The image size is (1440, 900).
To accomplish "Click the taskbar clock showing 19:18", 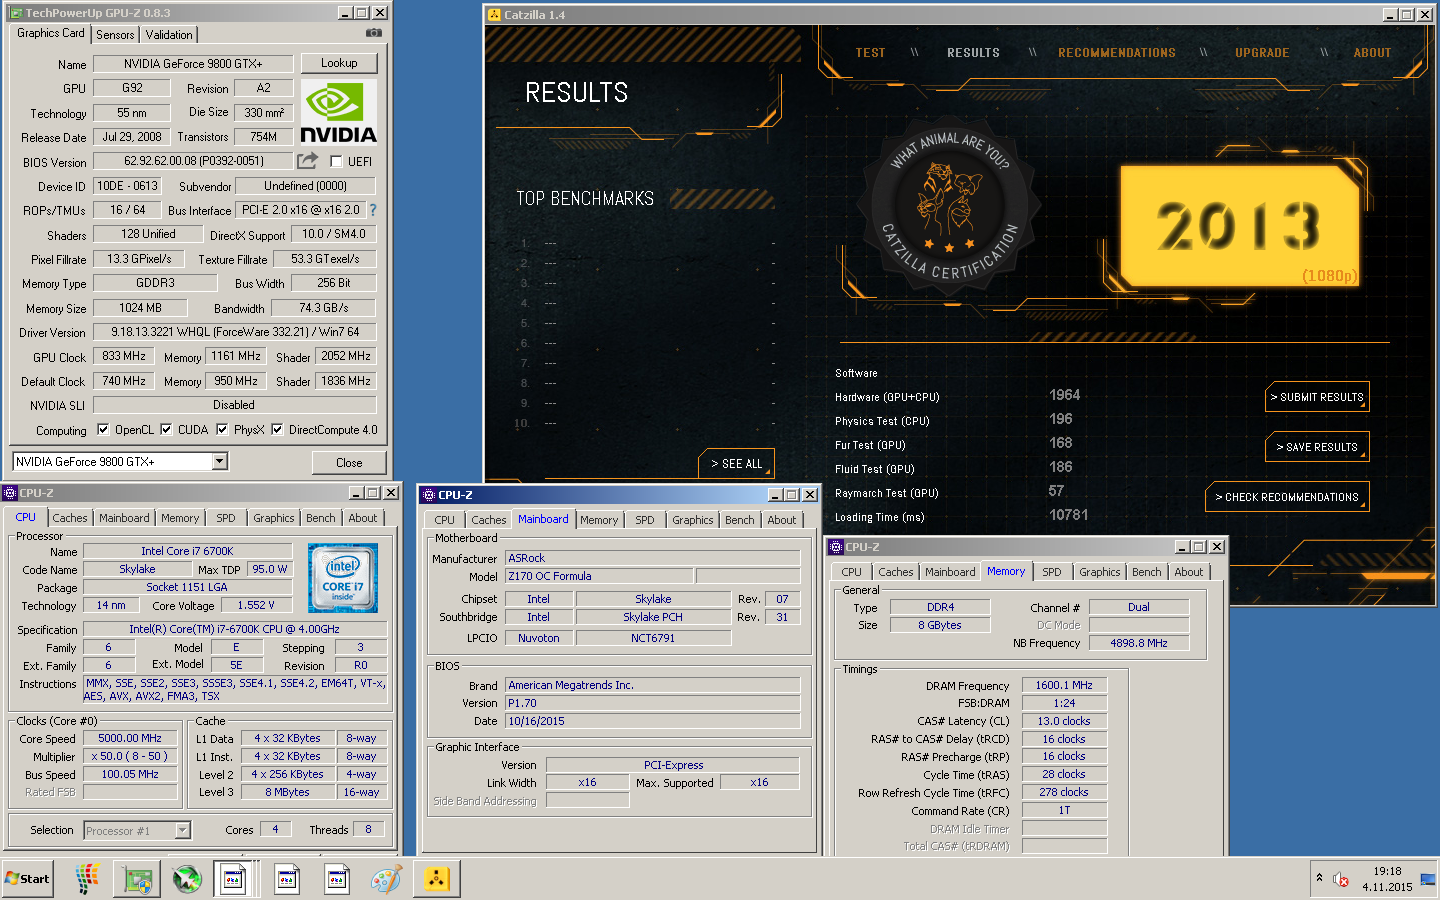I will tap(1387, 871).
